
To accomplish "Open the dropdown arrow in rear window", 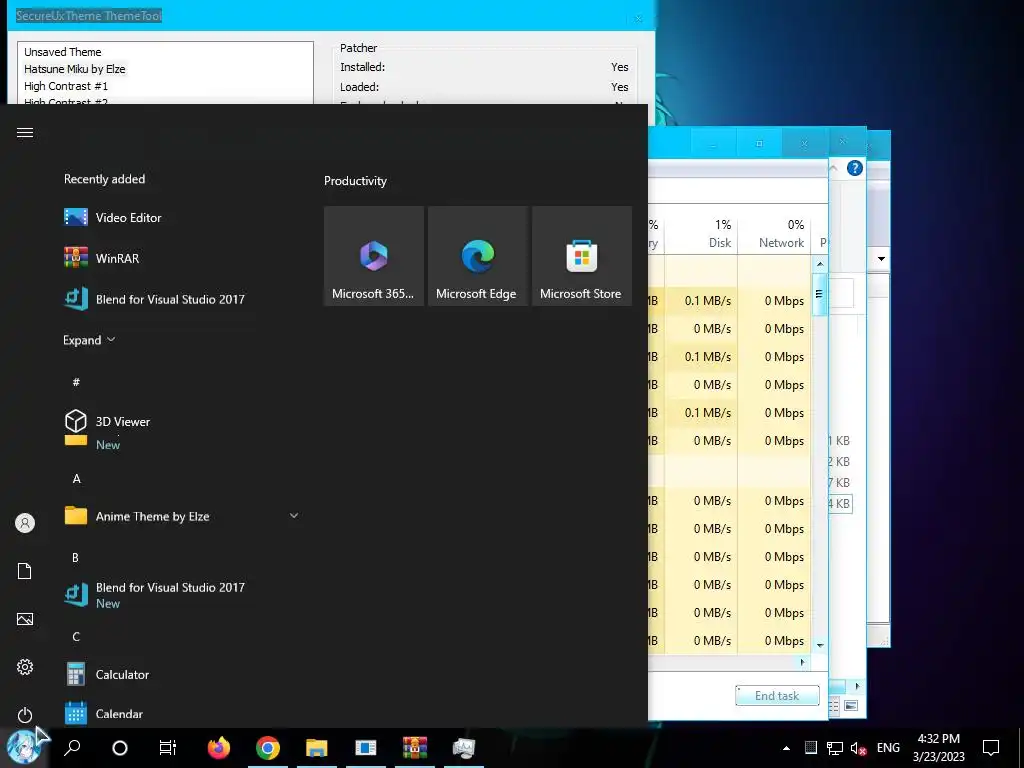I will (x=881, y=259).
